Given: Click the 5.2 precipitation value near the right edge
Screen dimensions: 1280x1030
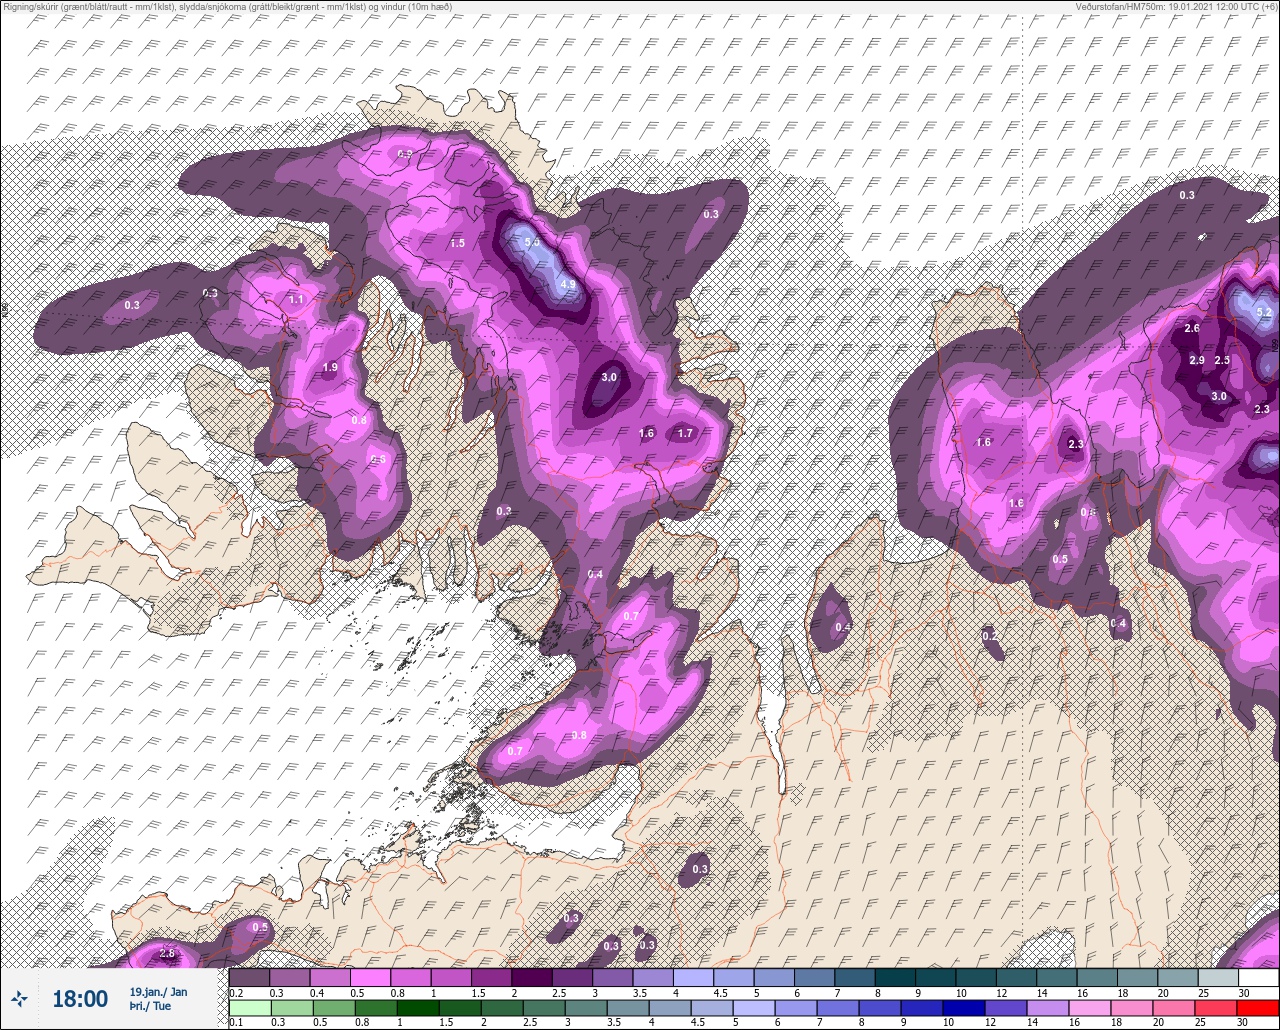Looking at the screenshot, I should 1263,312.
